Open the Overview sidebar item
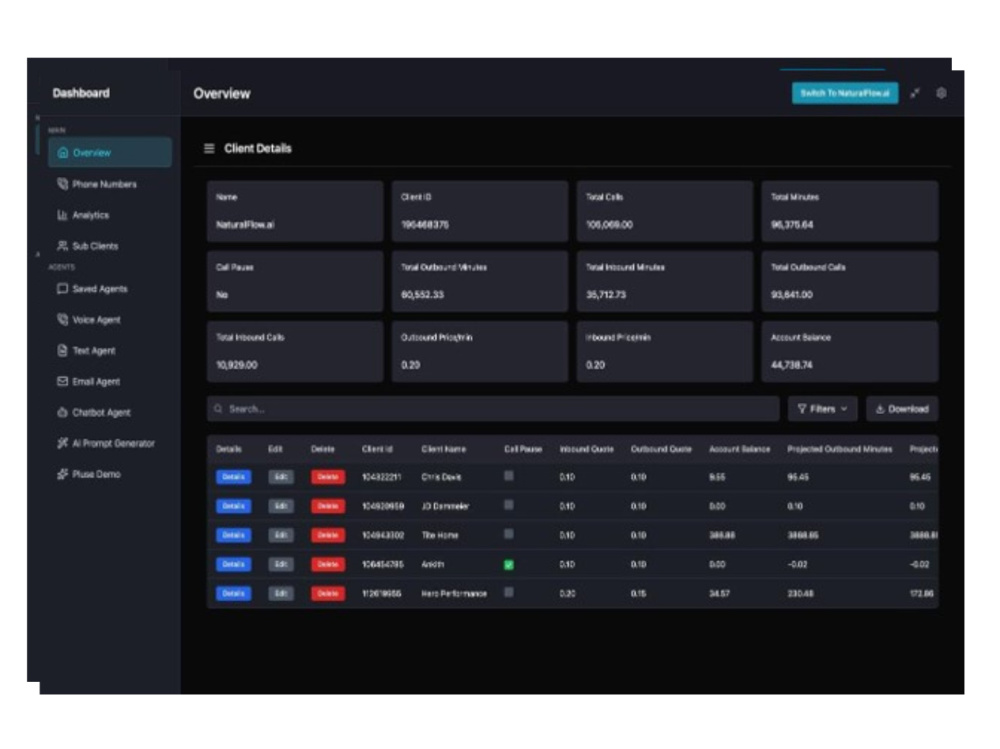Image resolution: width=1000 pixels, height=749 pixels. coord(110,152)
